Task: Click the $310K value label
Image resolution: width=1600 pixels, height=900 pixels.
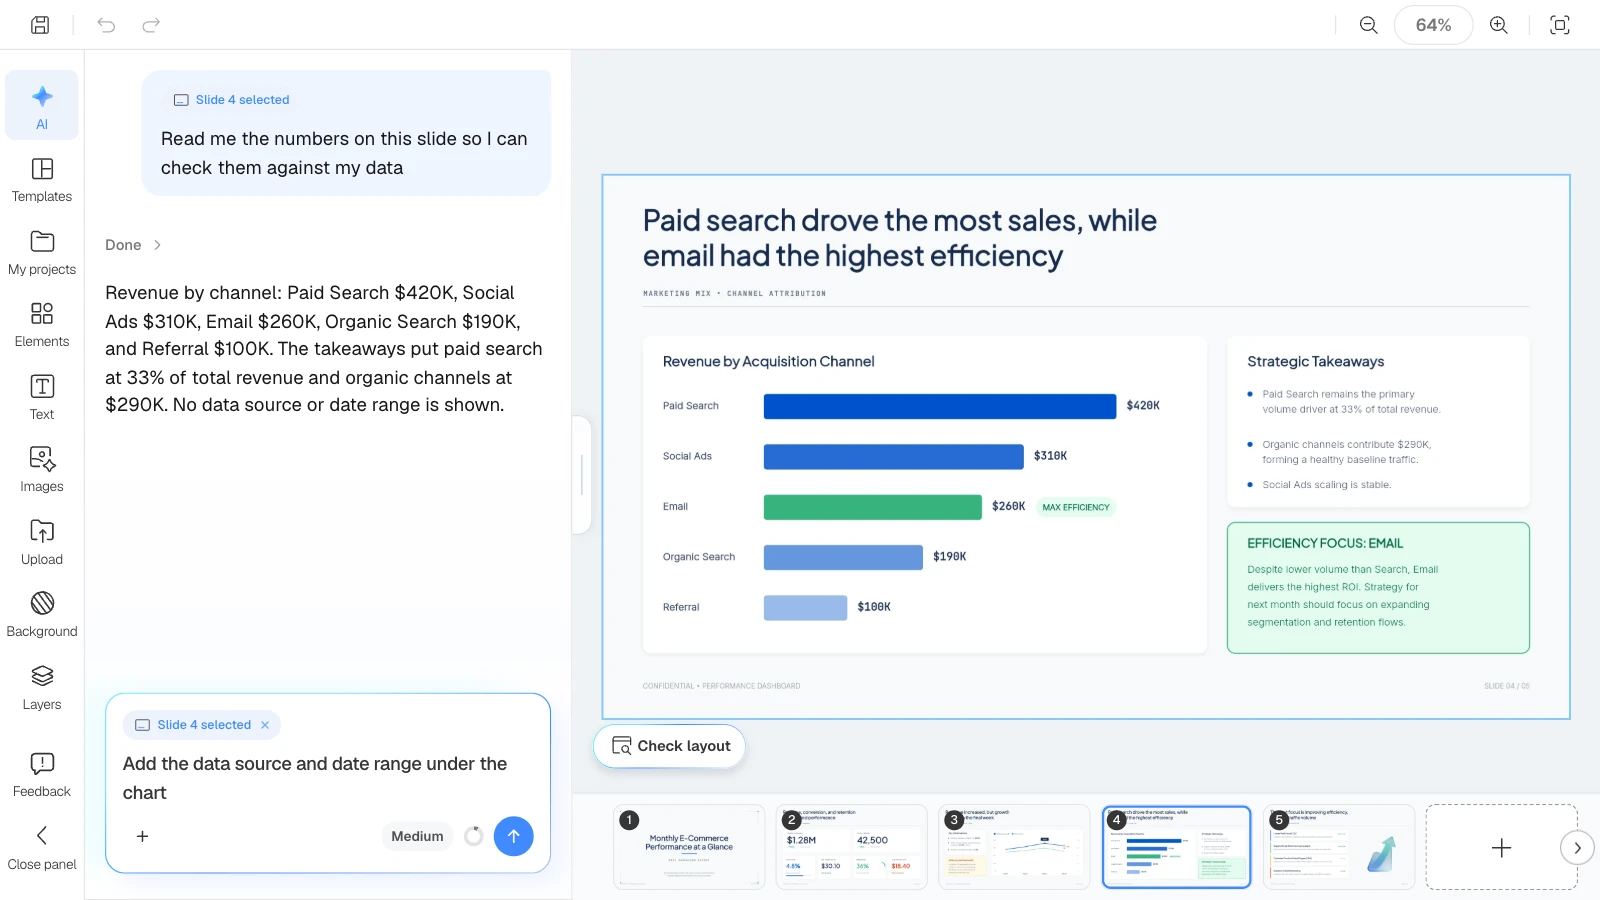Action: click(1051, 456)
